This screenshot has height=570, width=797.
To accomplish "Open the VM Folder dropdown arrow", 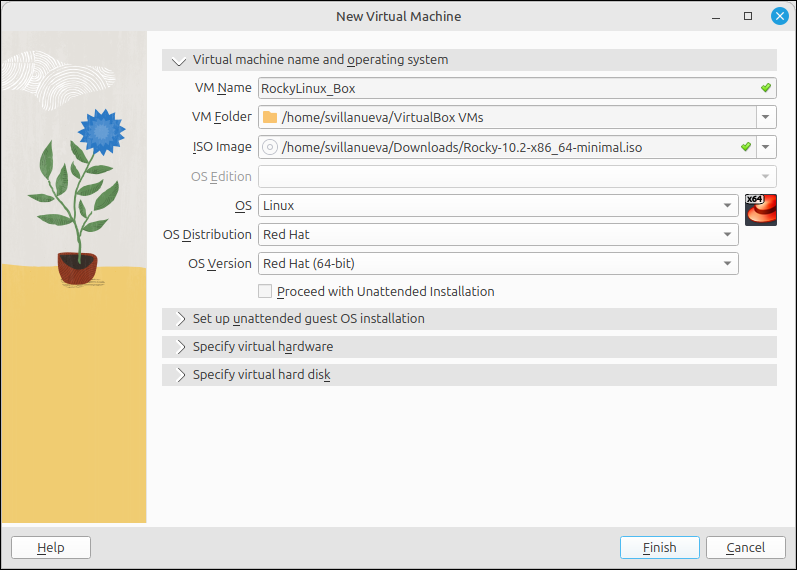I will 765,117.
